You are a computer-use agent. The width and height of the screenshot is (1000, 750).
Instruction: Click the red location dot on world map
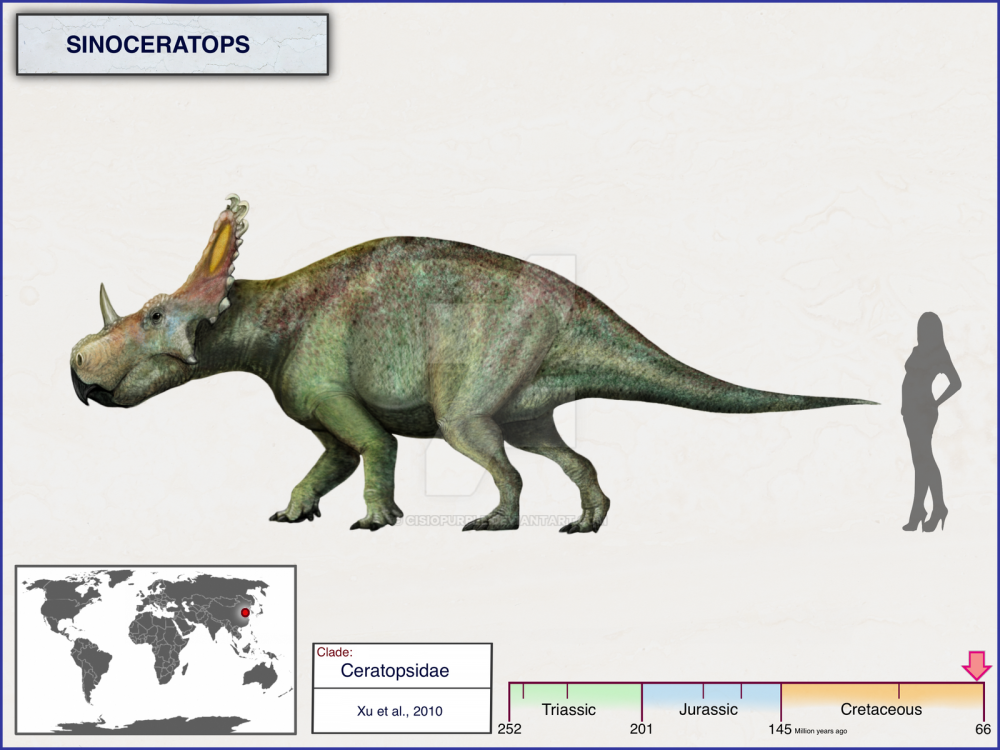(246, 612)
